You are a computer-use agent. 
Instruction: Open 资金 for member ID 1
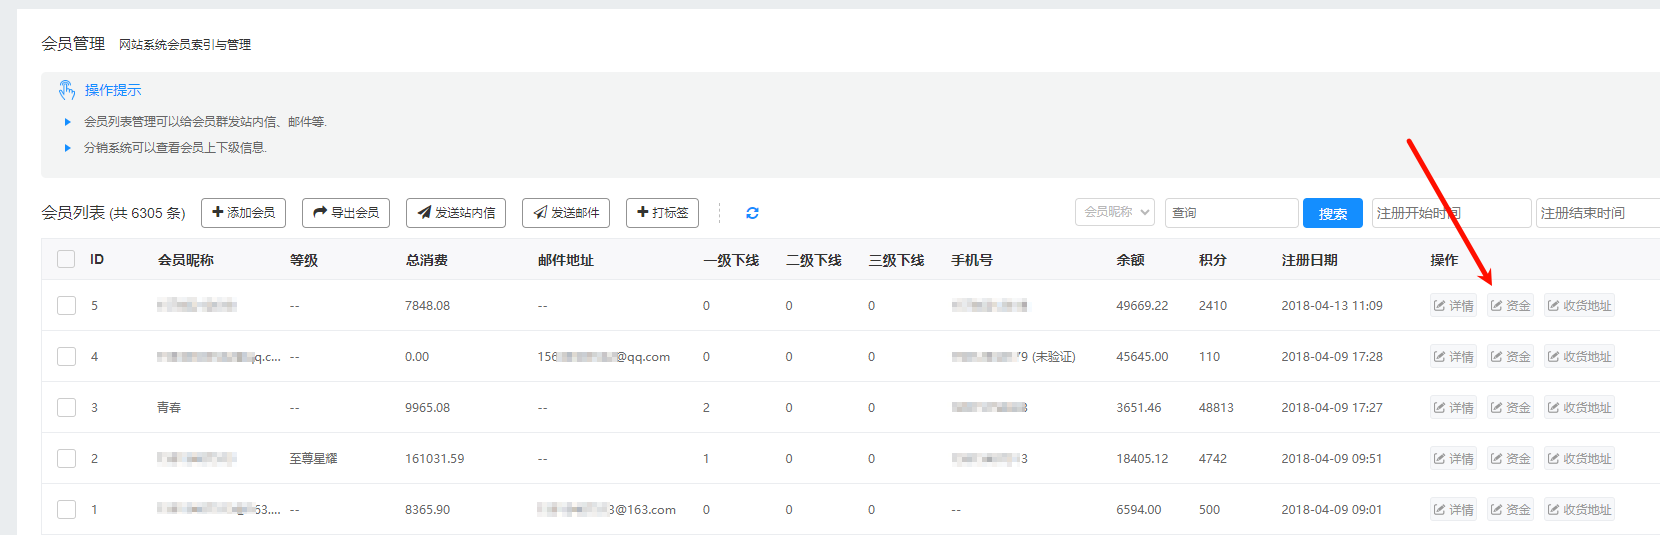(1510, 510)
